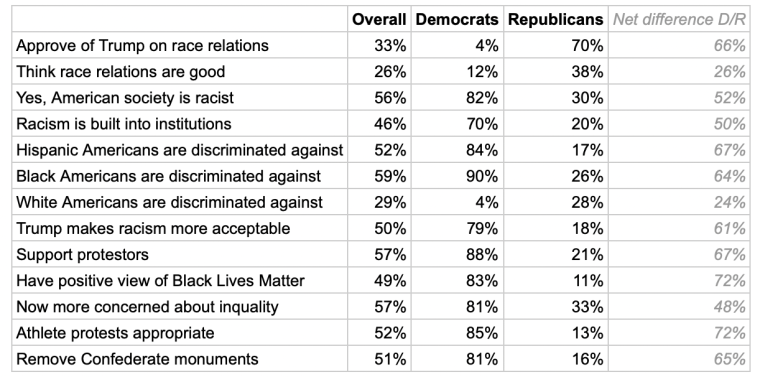Select 'Racism is built into institutions' cell
Image resolution: width=760 pixels, height=377 pixels.
[124, 124]
